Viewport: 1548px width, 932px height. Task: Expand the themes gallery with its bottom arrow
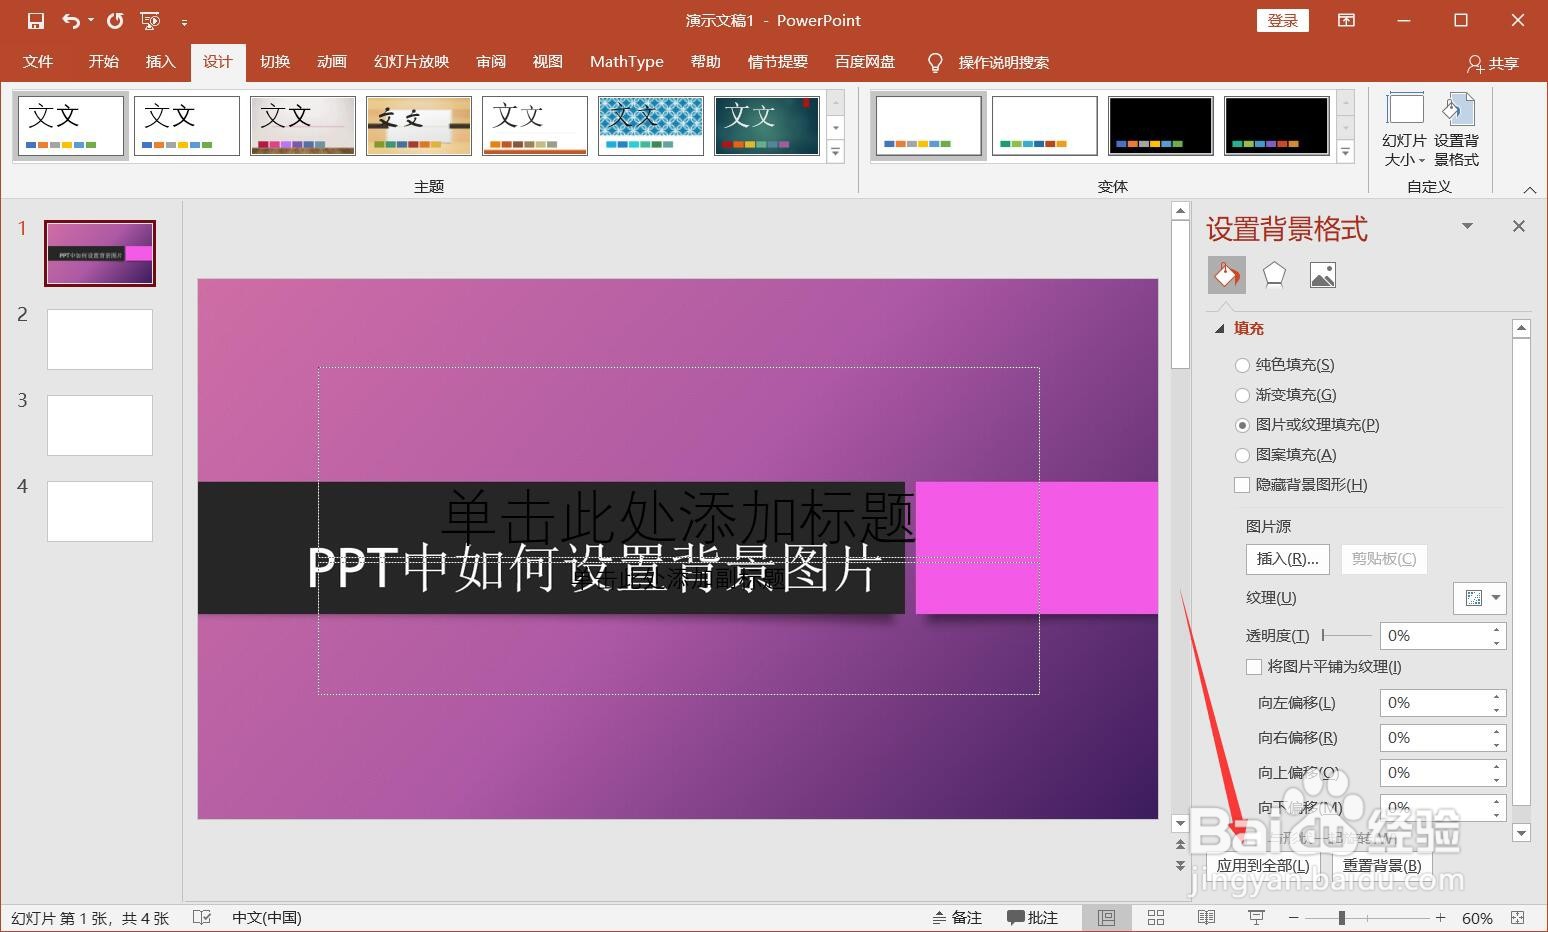tap(835, 152)
